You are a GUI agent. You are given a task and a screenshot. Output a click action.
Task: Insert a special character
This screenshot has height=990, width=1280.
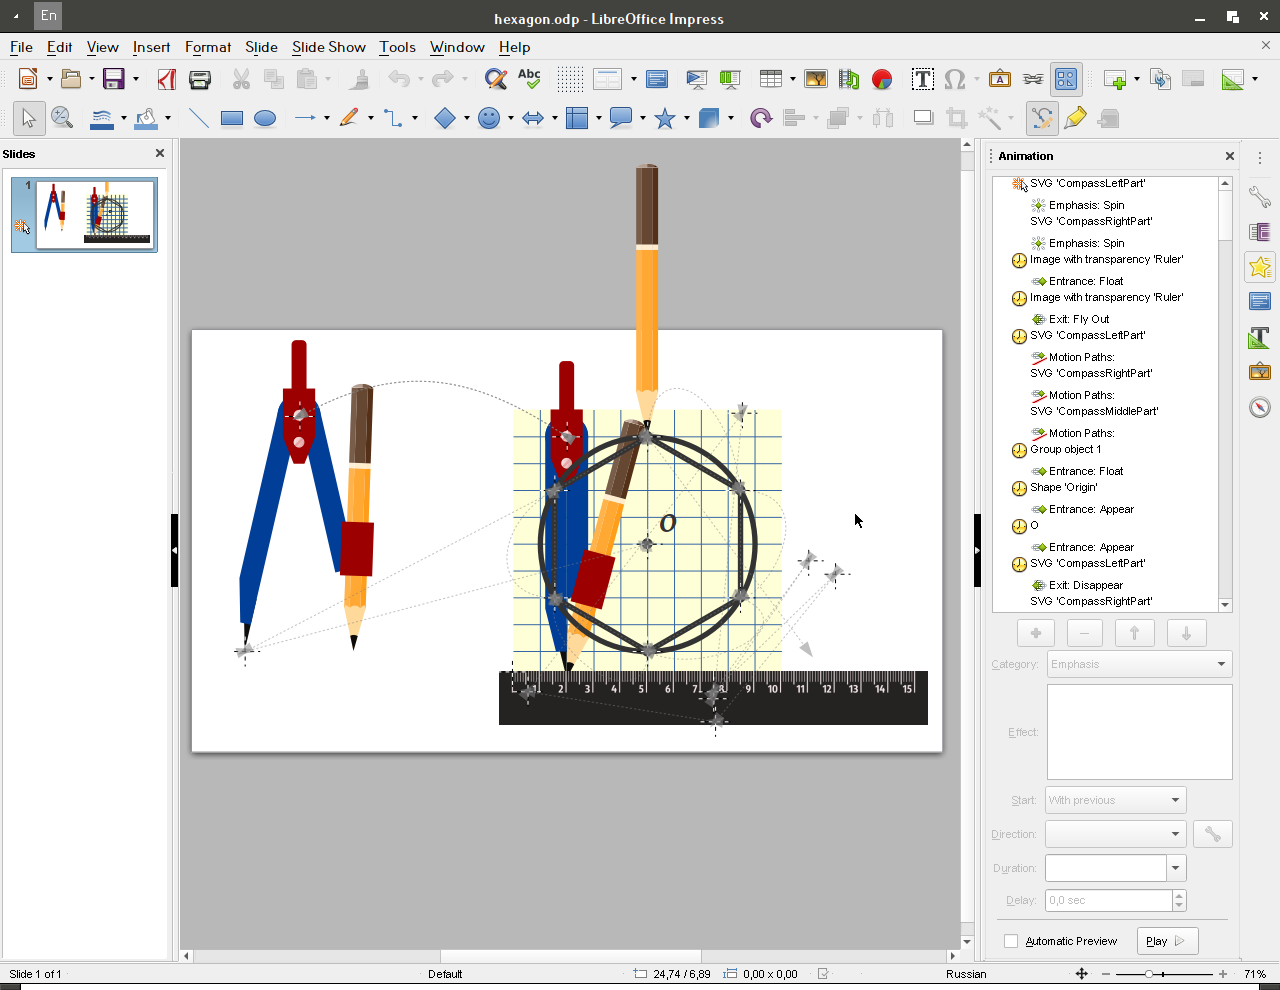[955, 79]
